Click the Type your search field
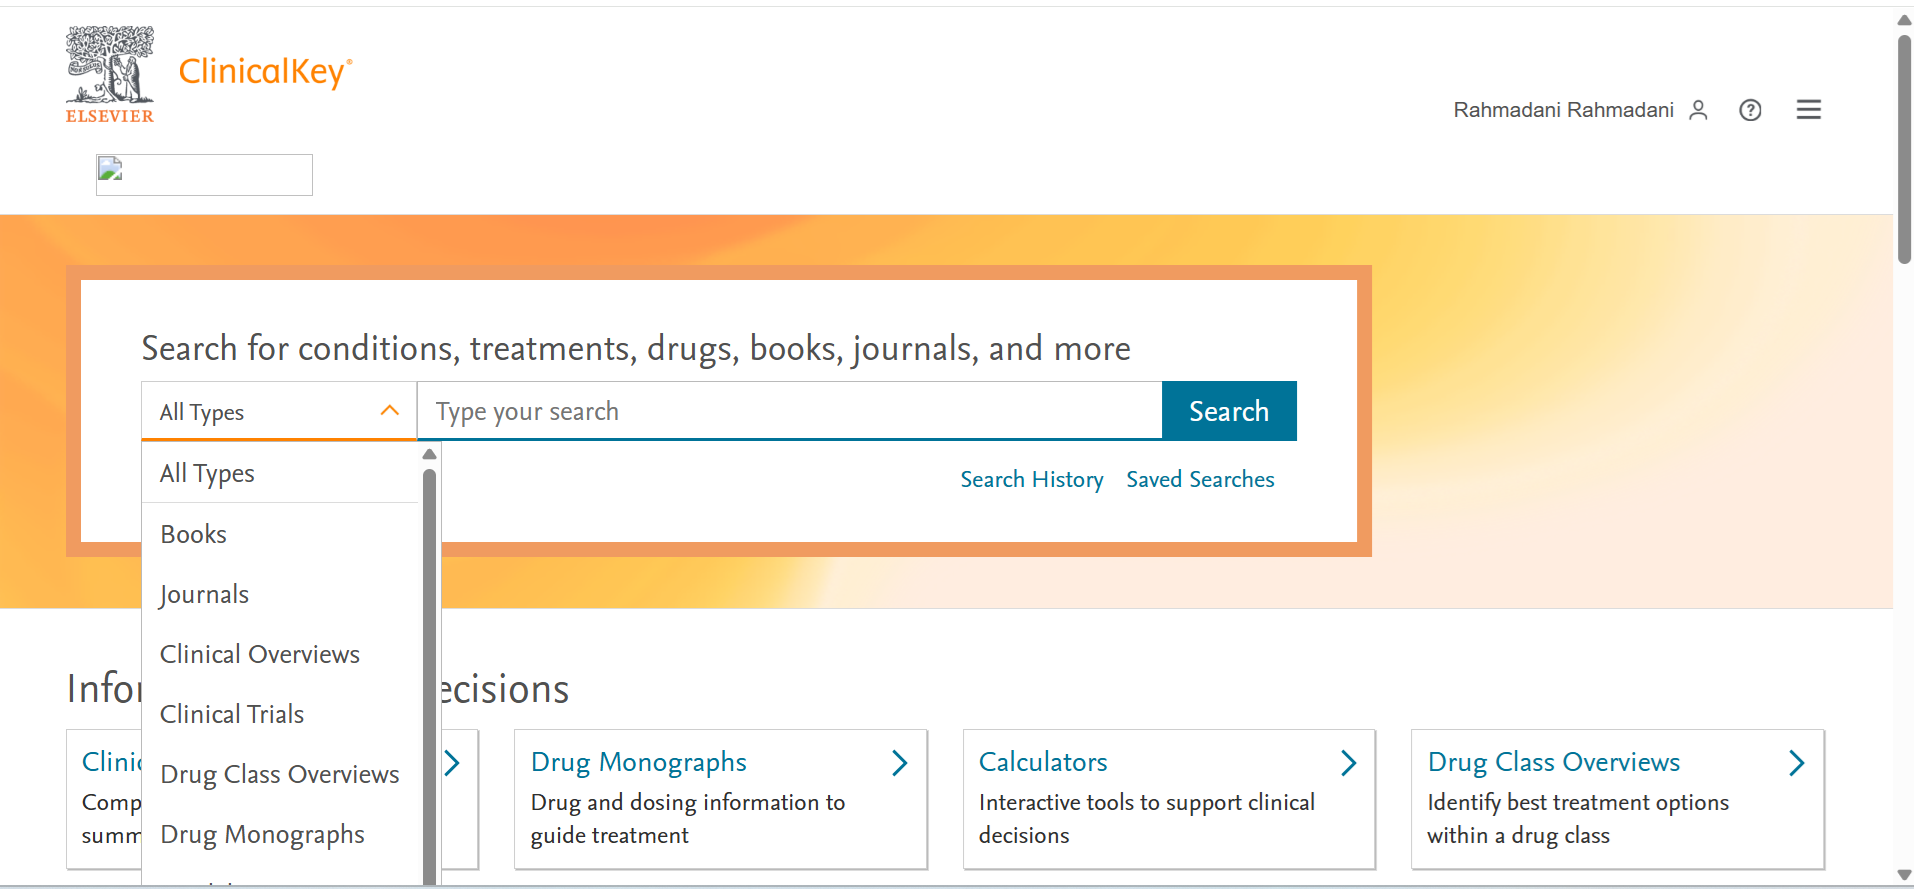Viewport: 1914px width, 889px height. point(790,411)
